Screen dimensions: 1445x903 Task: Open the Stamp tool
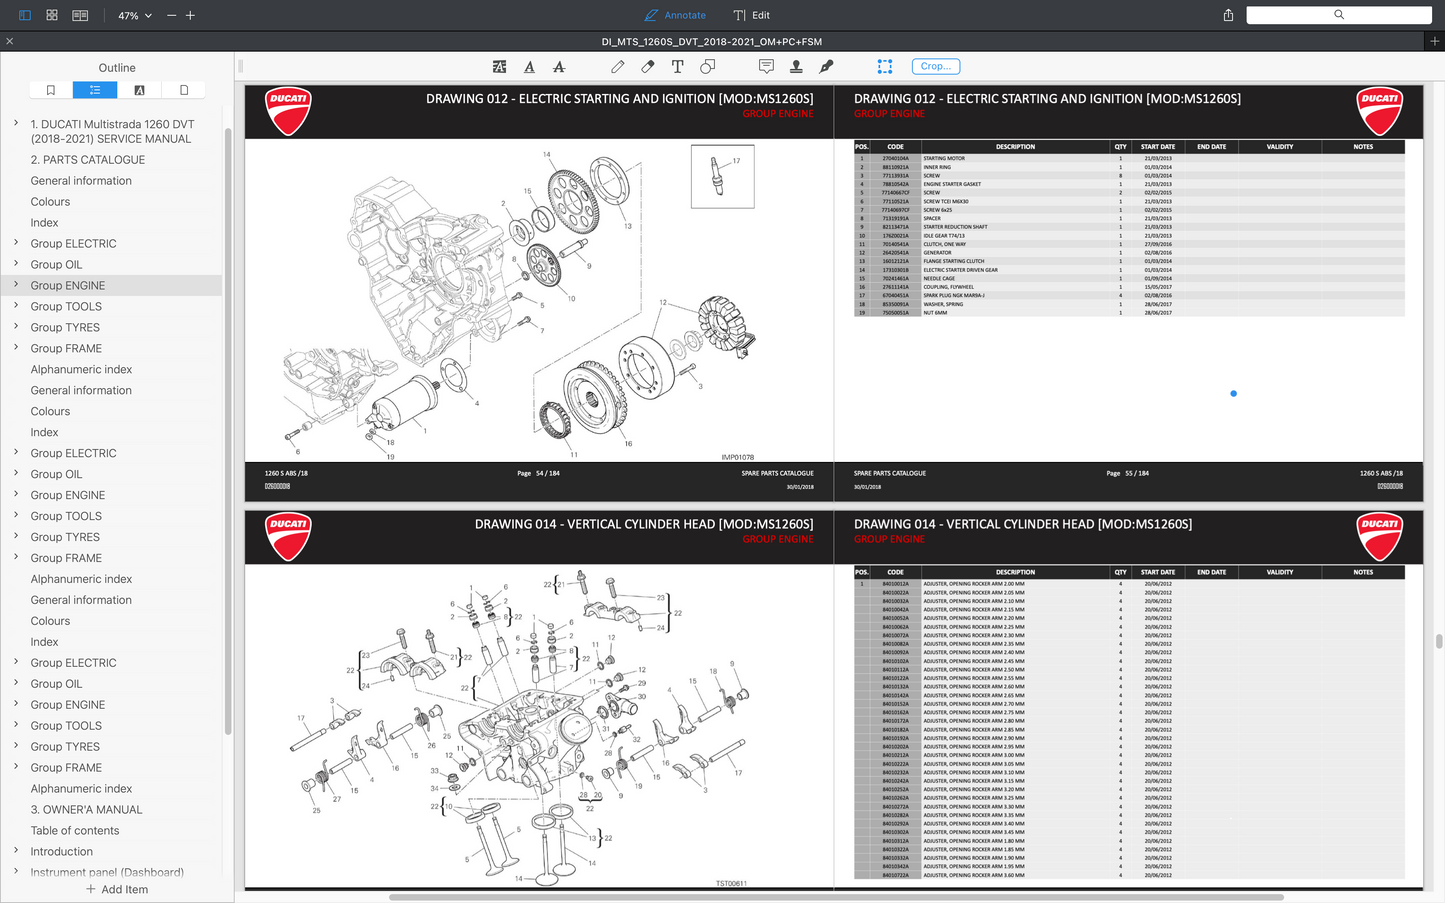[x=796, y=66]
